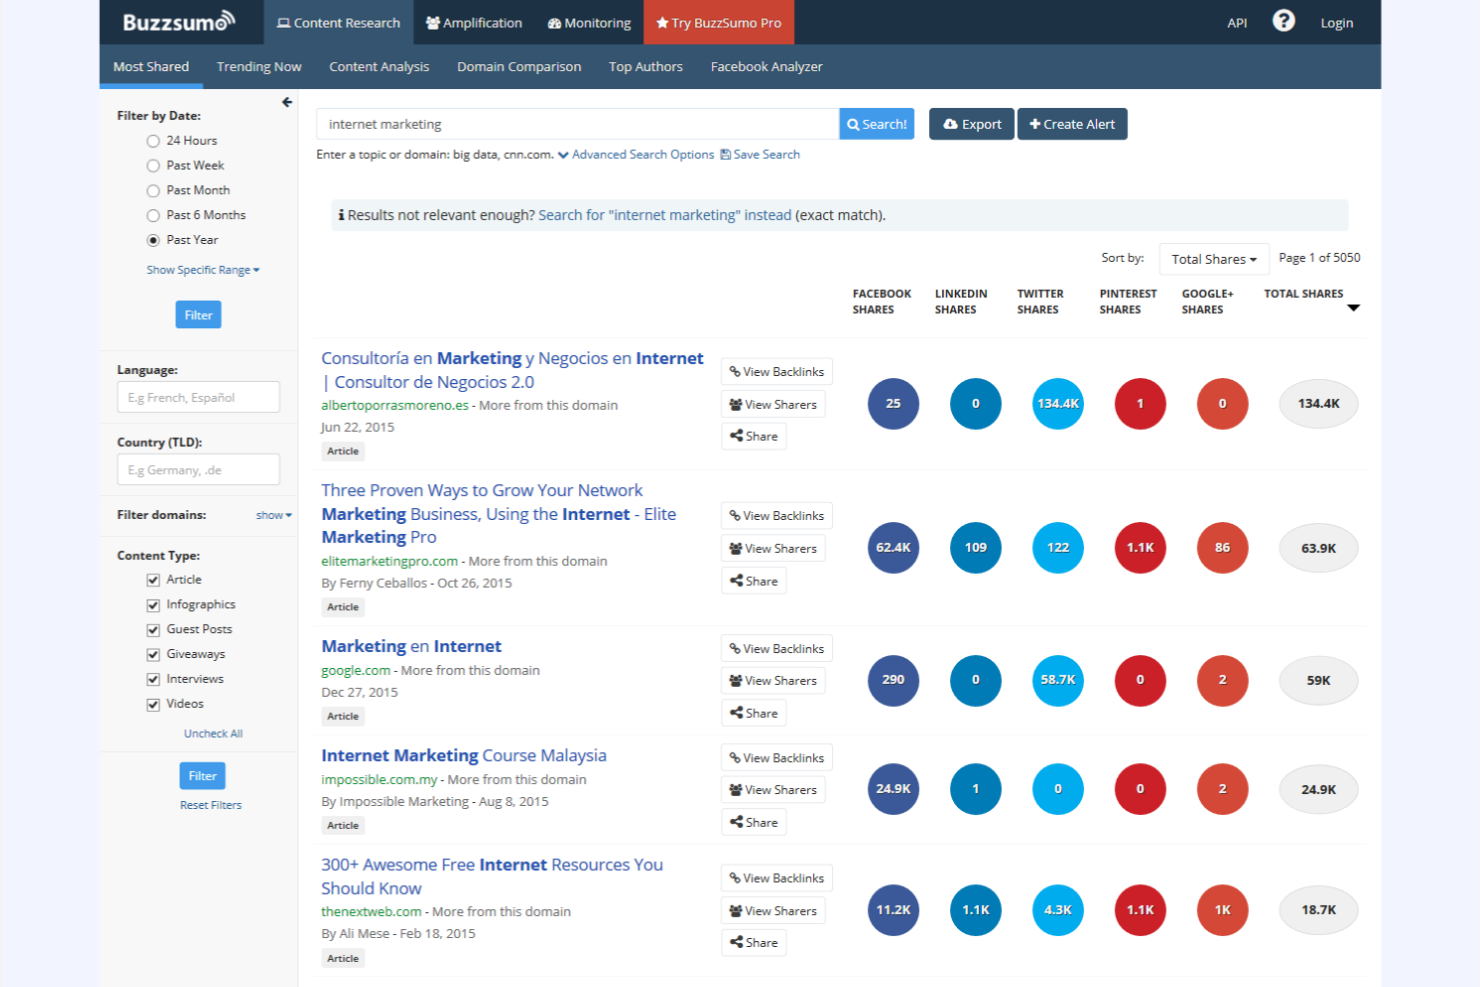
Task: Open the Amplification menu
Action: (473, 22)
